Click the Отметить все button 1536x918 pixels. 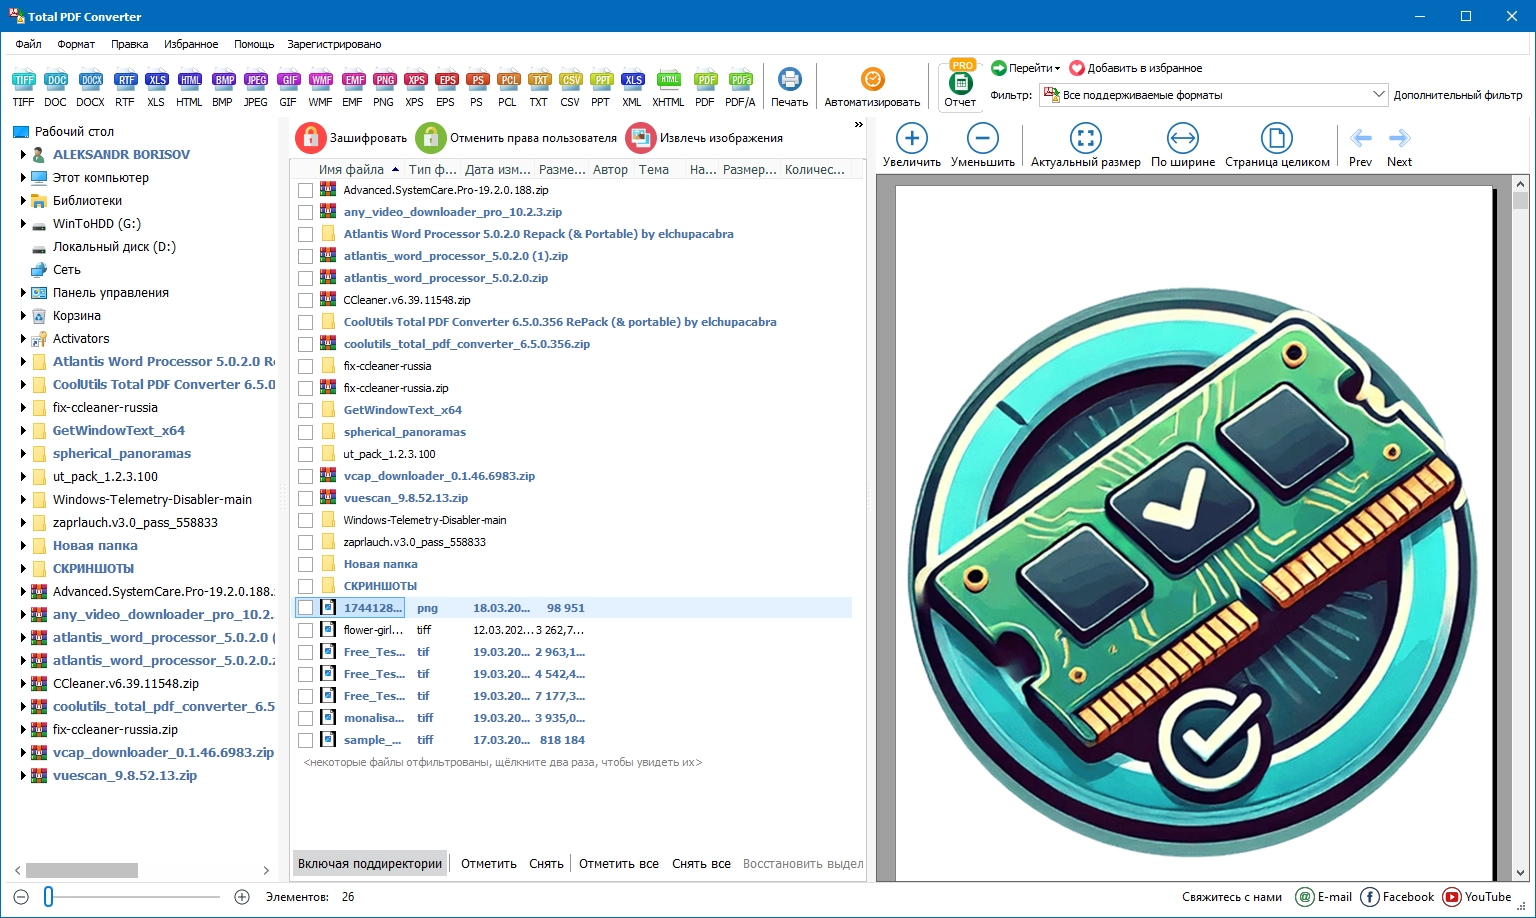[x=618, y=863]
